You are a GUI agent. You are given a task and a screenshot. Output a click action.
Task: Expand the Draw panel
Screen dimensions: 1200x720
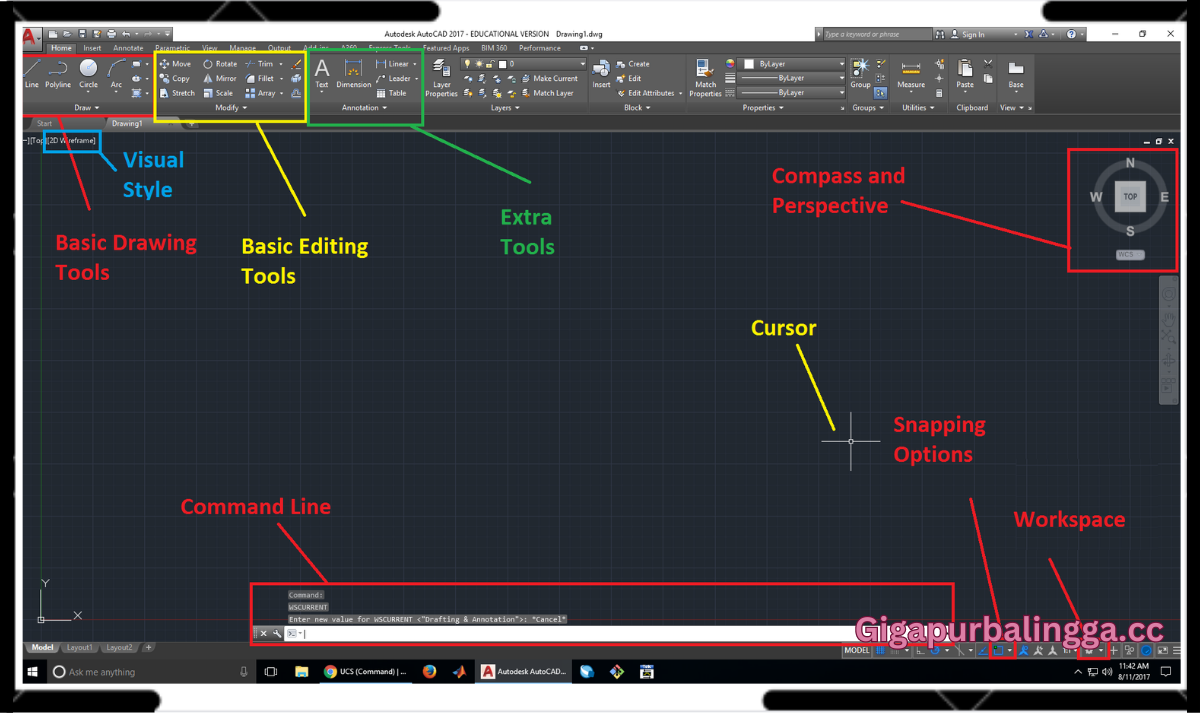tap(87, 107)
